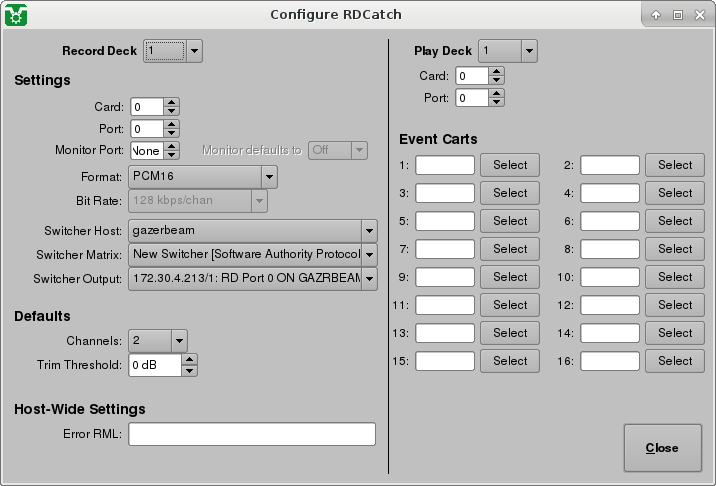Click the Event Cart 5 input field

(445, 221)
